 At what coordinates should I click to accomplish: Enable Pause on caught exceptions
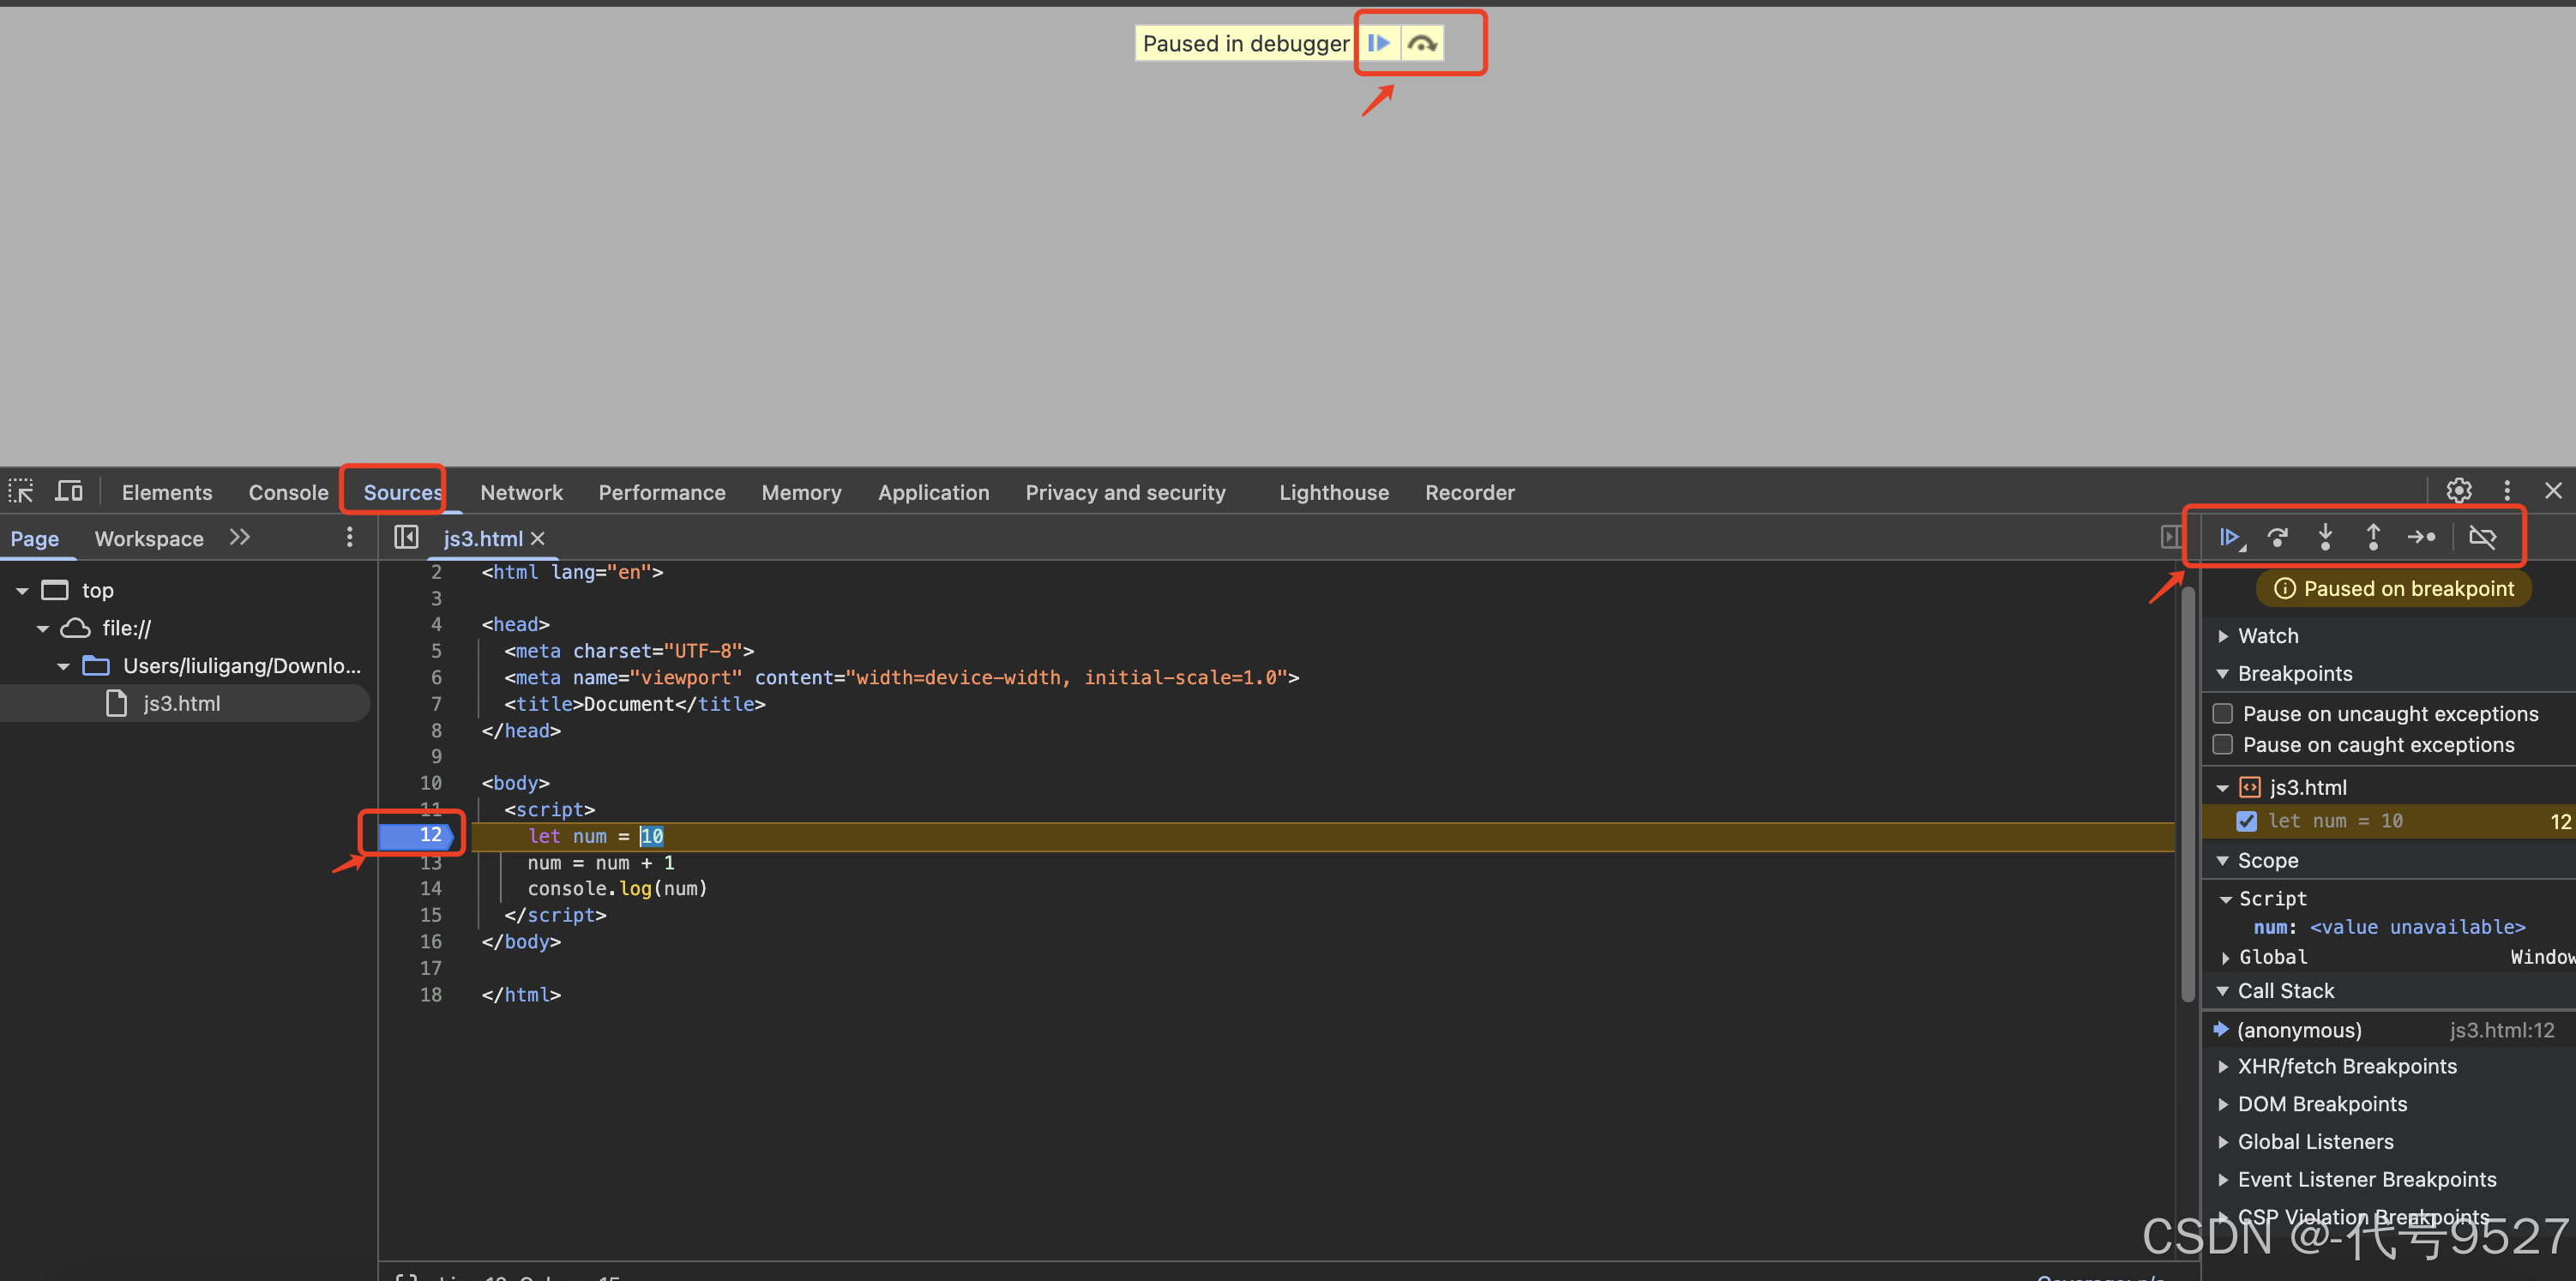pyautogui.click(x=2223, y=744)
